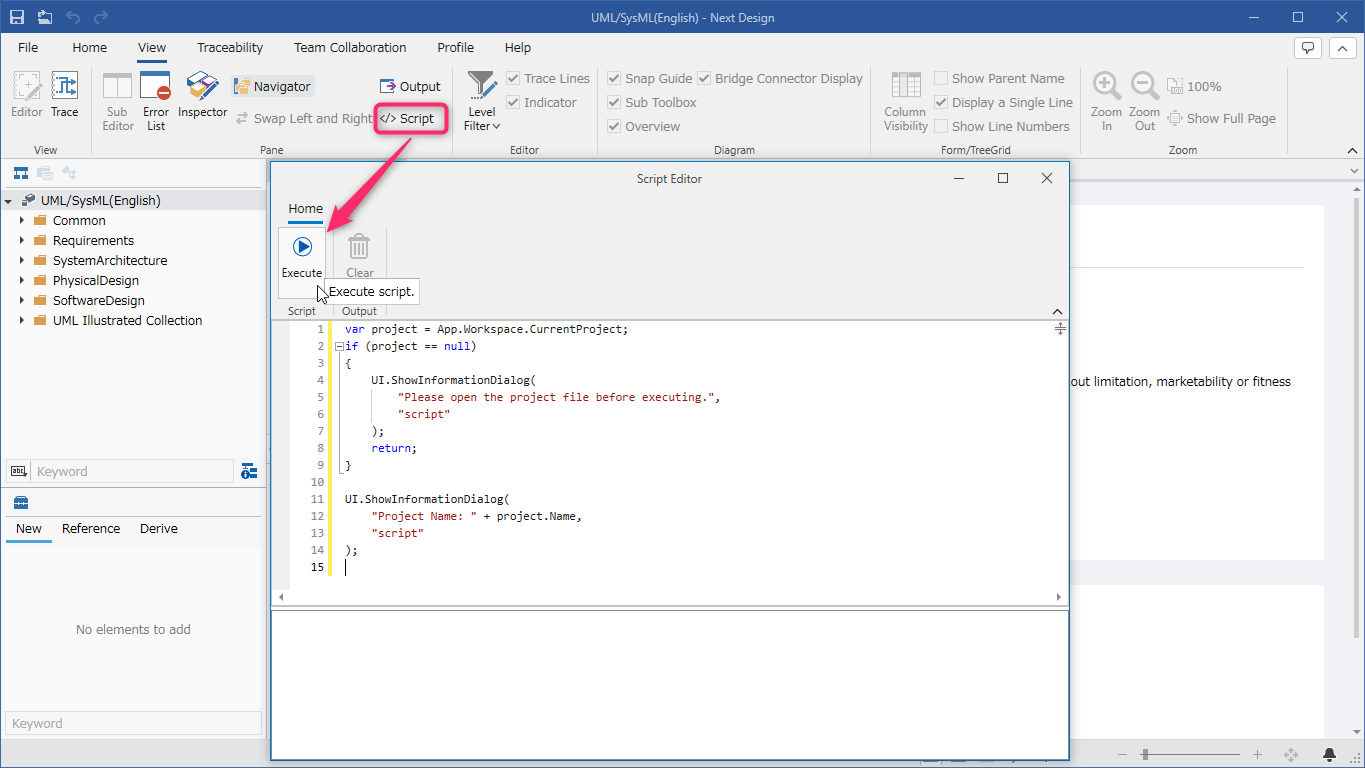Toggle Bridge Connector Display checkbox
This screenshot has height=768, width=1365.
pos(704,78)
